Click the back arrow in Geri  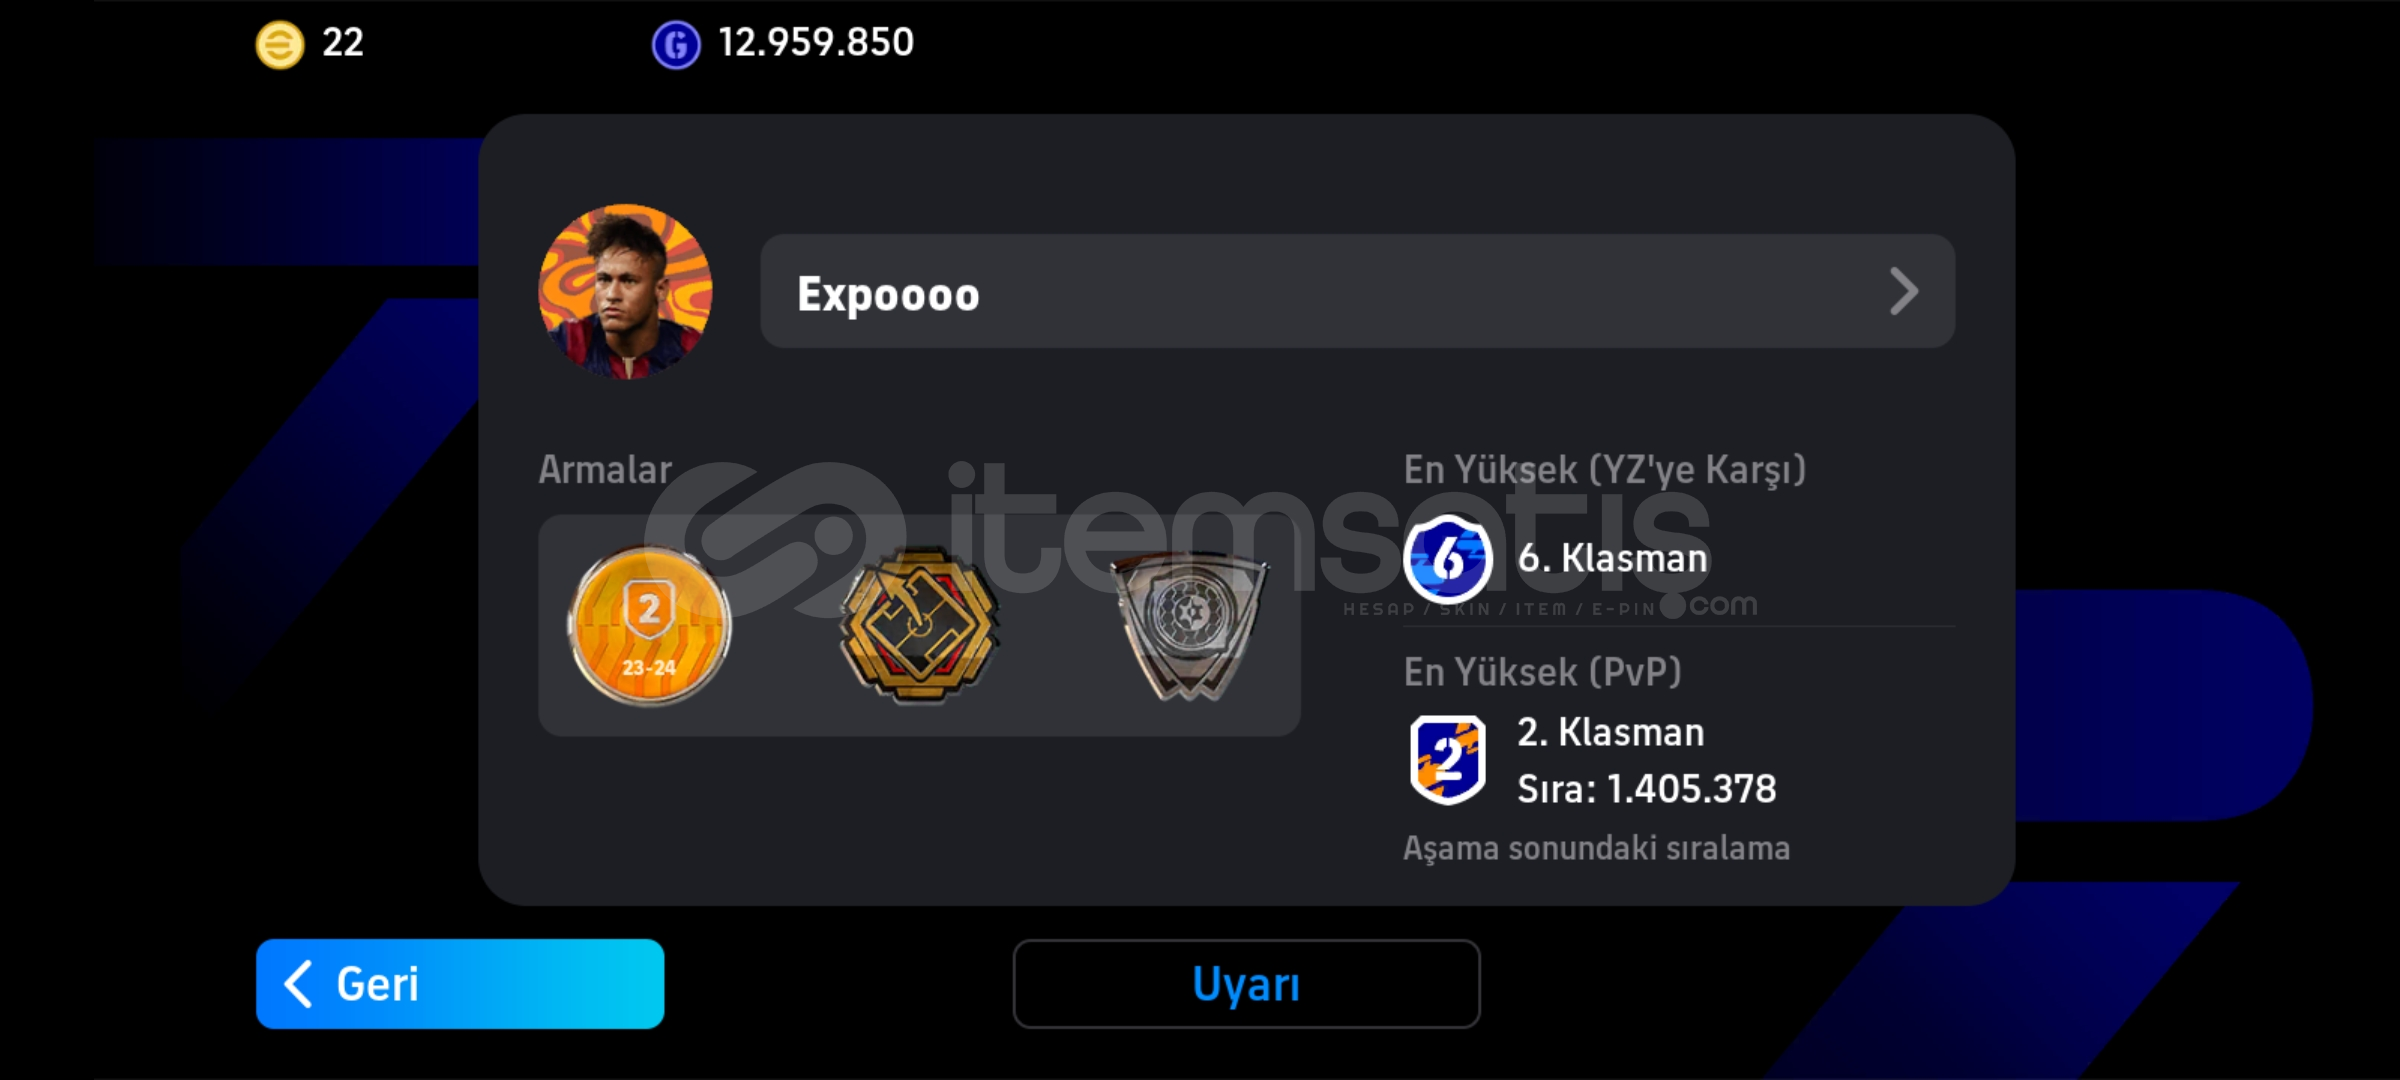click(298, 984)
